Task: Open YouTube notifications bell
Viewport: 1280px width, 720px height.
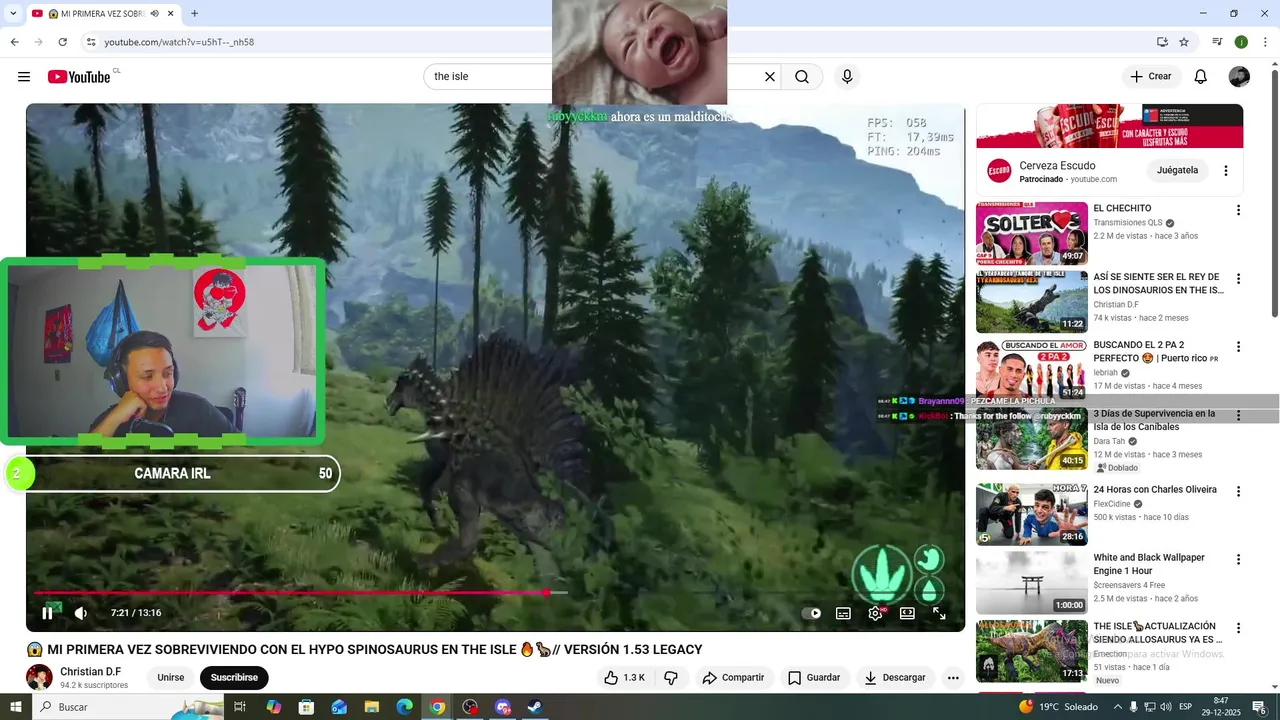Action: point(1201,77)
